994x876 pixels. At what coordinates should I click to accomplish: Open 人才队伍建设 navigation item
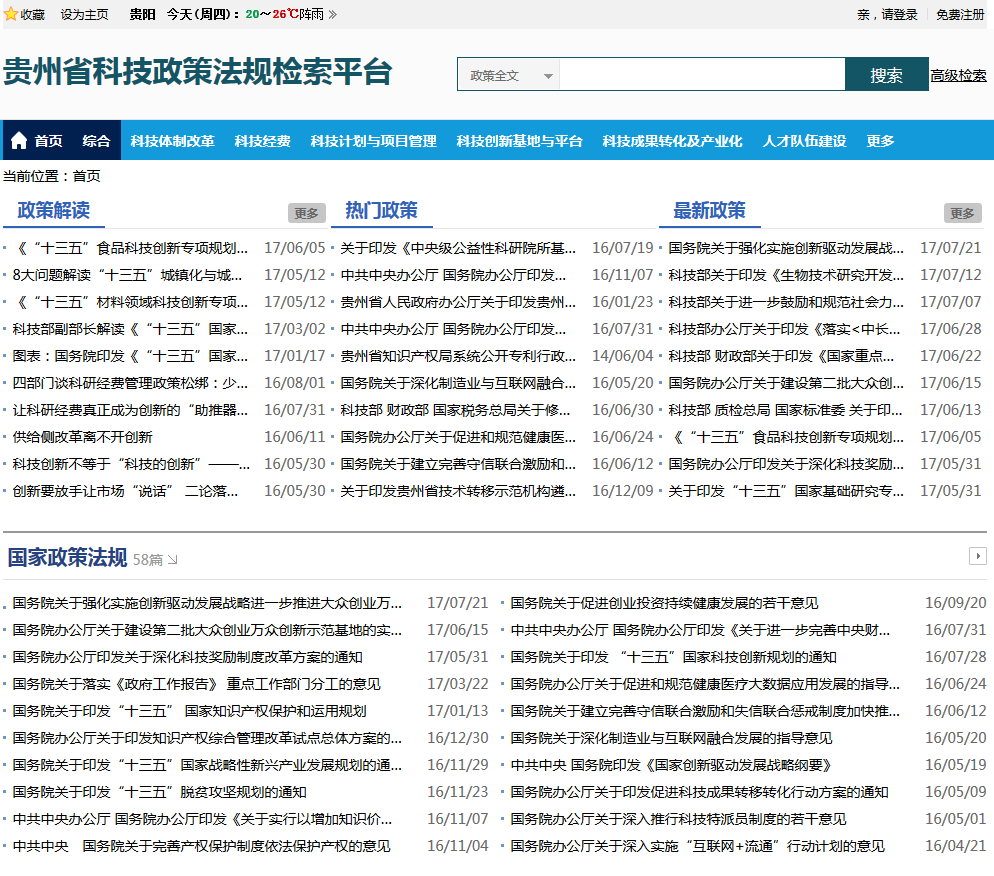click(804, 141)
